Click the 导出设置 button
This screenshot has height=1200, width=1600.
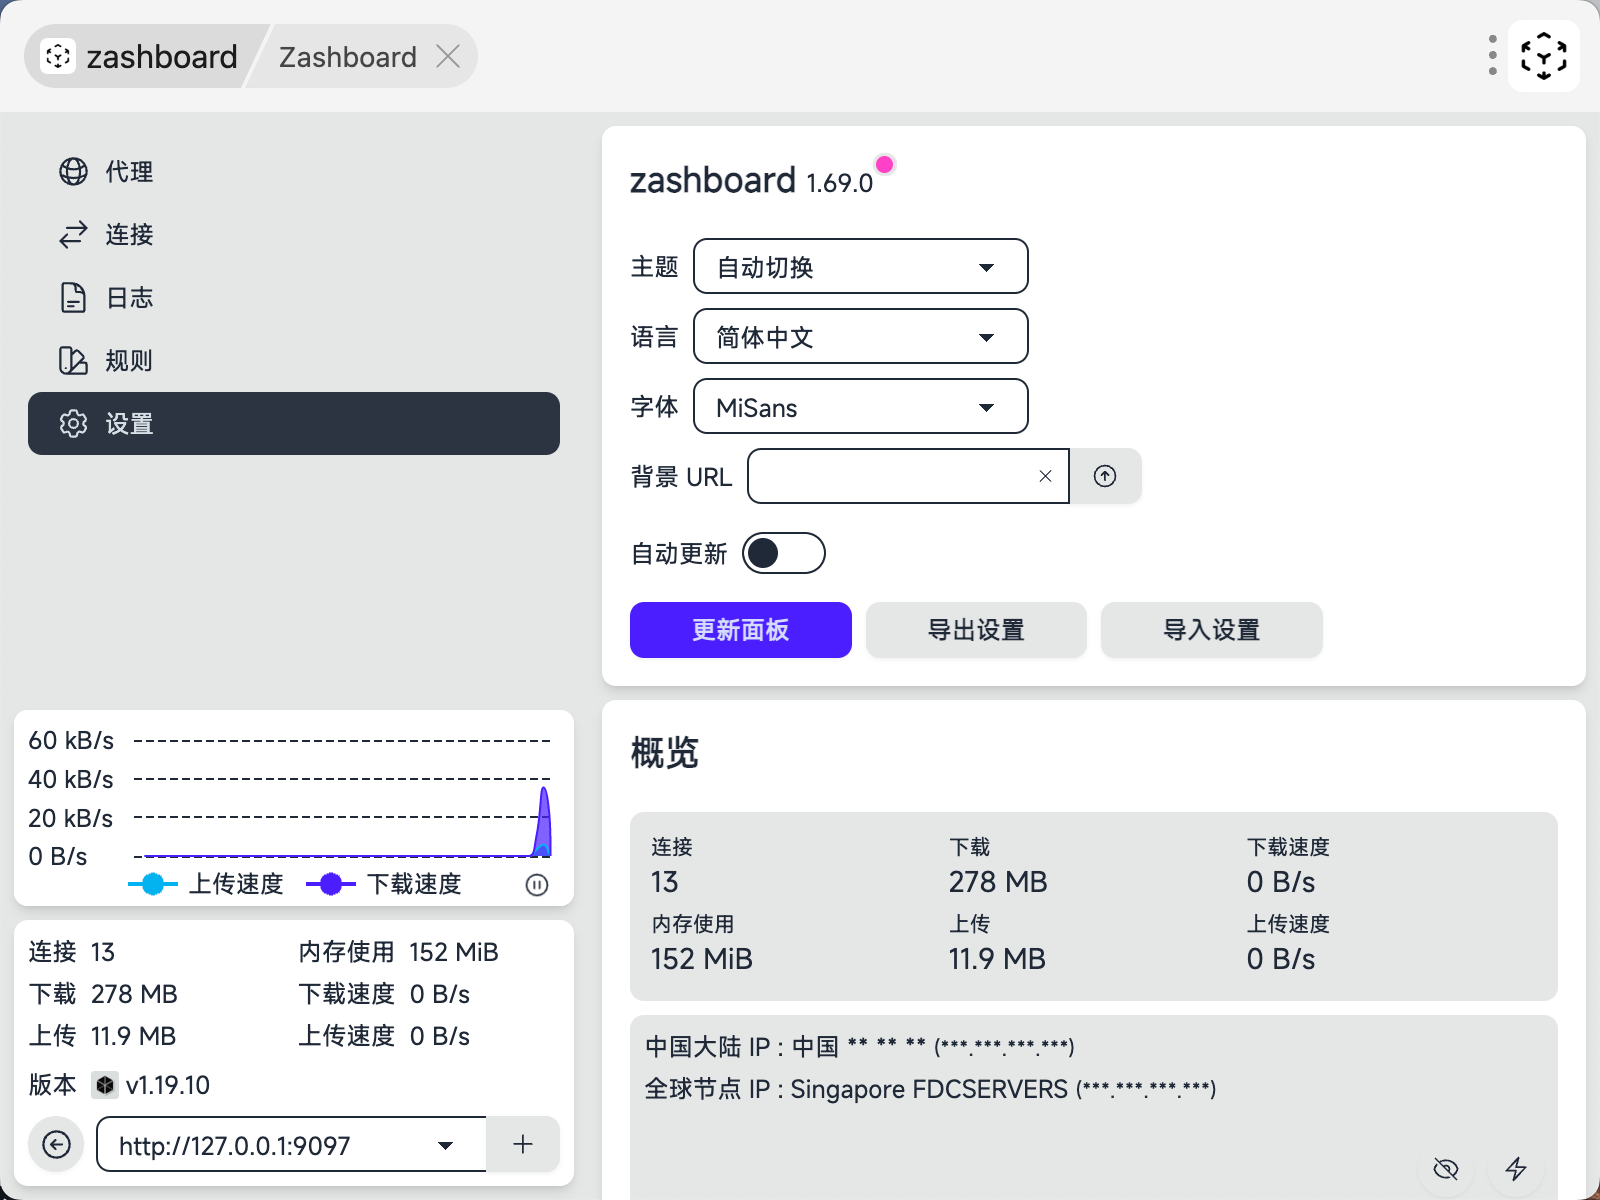976,630
